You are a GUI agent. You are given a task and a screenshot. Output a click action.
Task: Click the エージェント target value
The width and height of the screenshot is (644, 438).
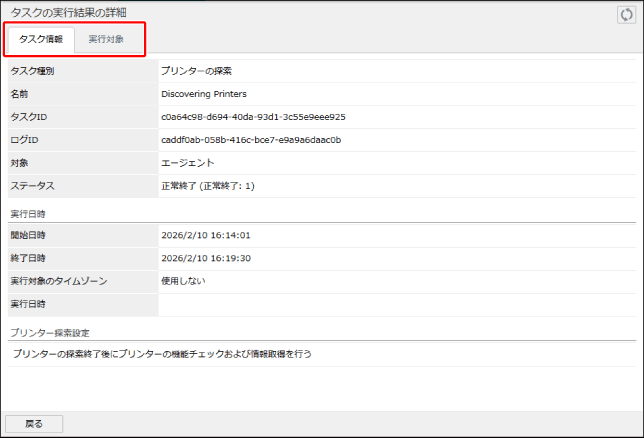point(187,163)
